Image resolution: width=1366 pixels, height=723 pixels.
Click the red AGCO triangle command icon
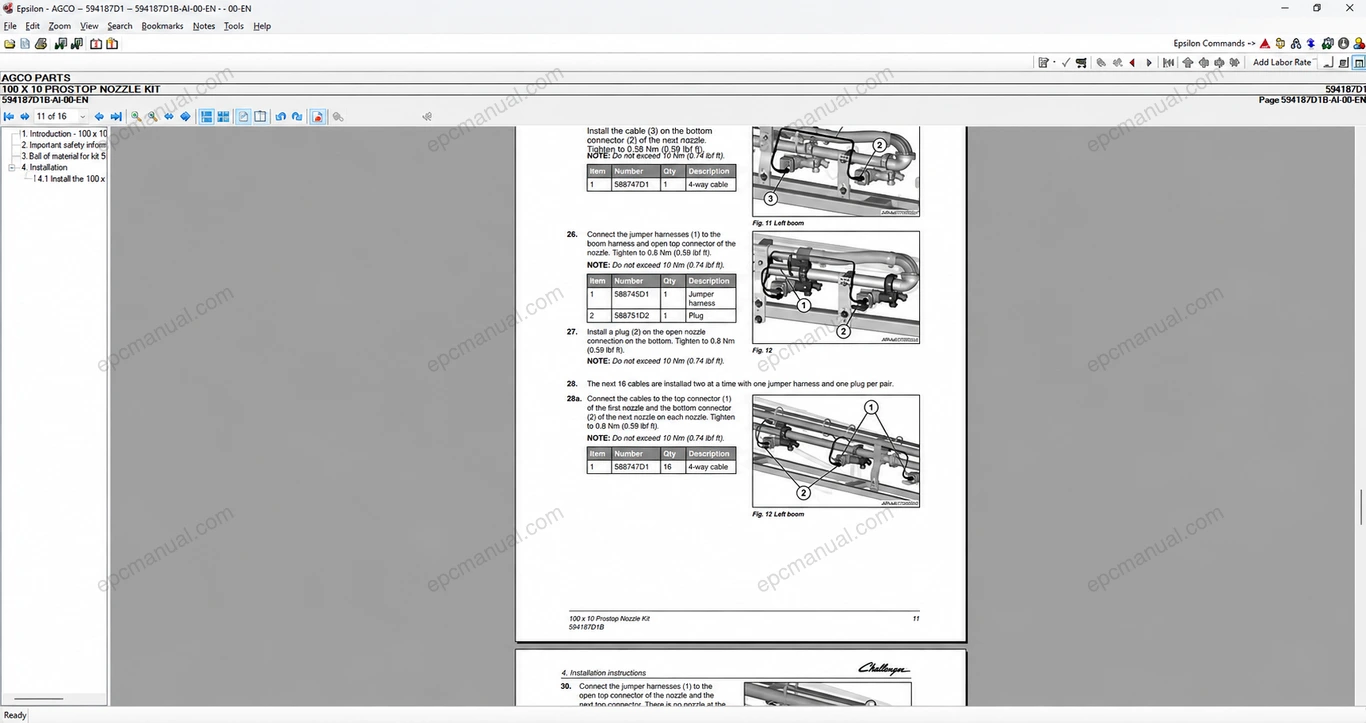[x=1265, y=44]
